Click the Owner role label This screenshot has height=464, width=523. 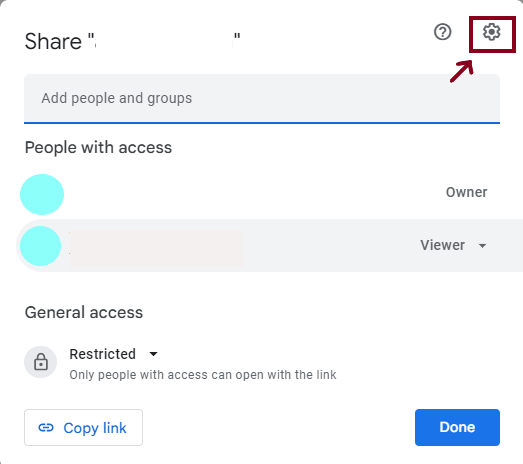pyautogui.click(x=467, y=192)
